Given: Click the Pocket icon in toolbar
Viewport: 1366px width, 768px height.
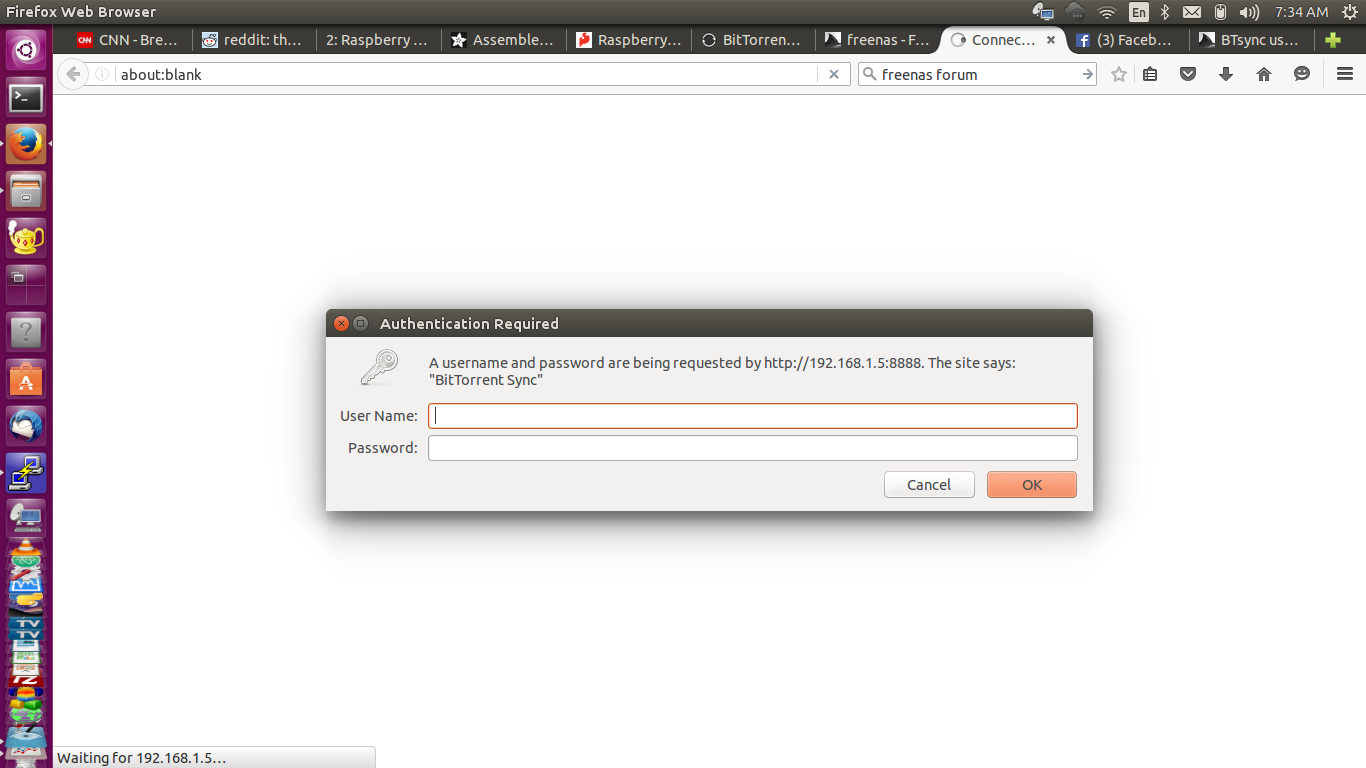Looking at the screenshot, I should click(1188, 74).
